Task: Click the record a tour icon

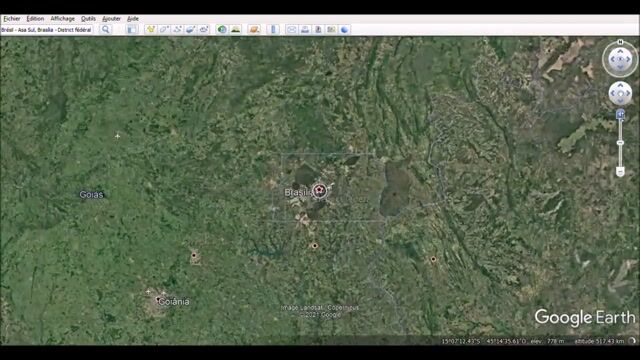Action: click(204, 29)
